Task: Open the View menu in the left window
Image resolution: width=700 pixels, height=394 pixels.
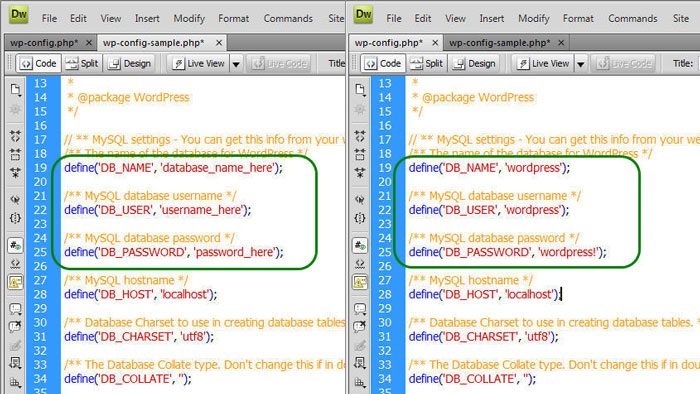Action: click(111, 19)
